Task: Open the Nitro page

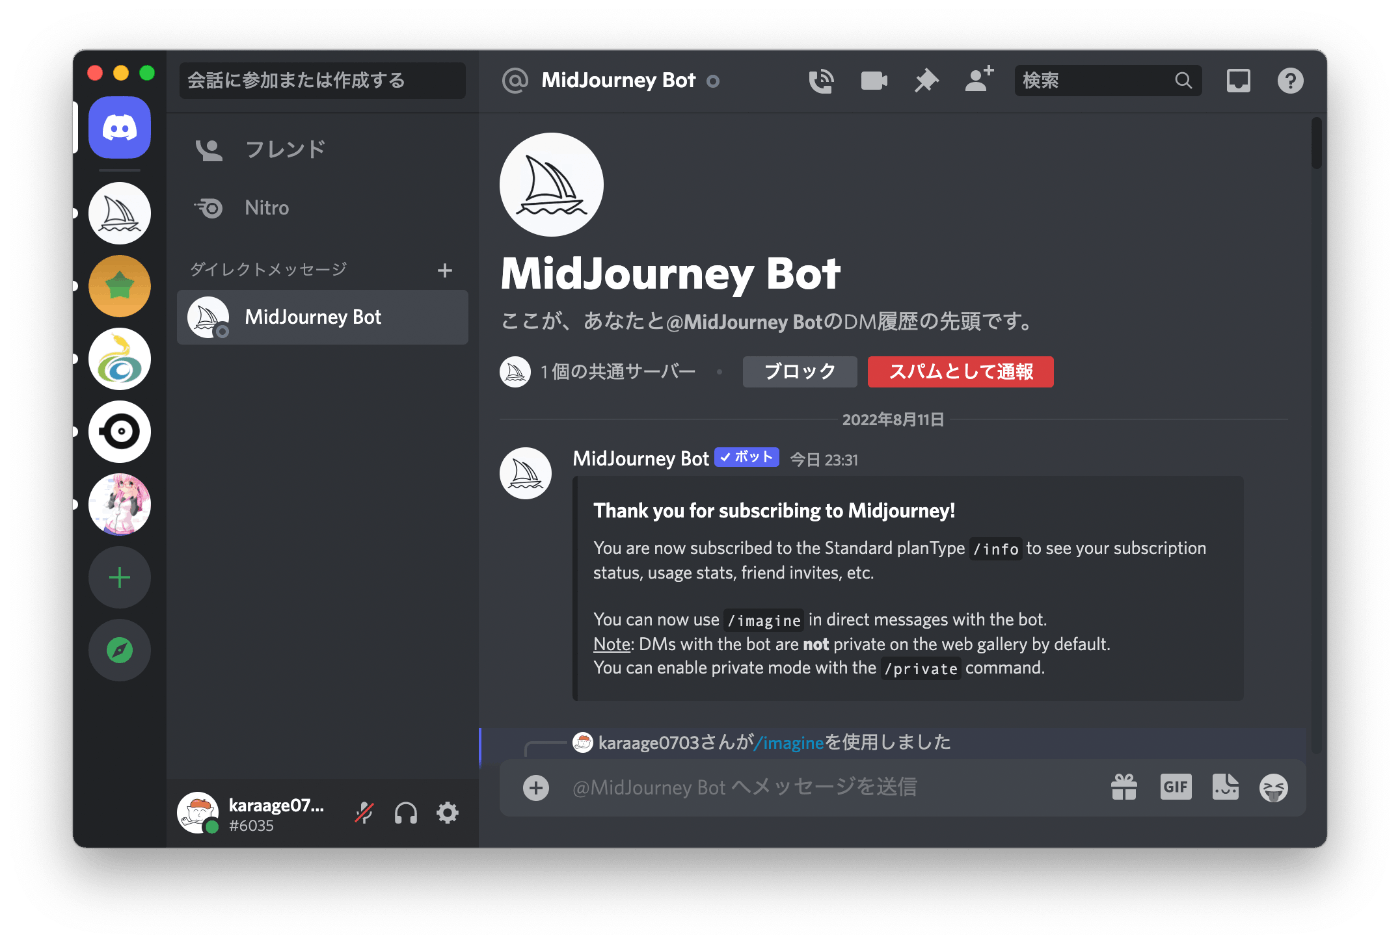Action: point(322,208)
